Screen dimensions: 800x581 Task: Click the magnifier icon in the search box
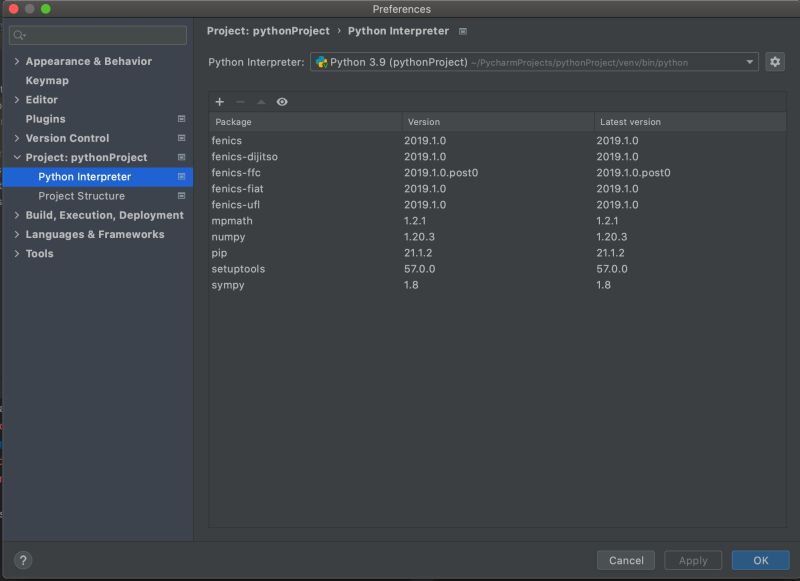point(17,34)
